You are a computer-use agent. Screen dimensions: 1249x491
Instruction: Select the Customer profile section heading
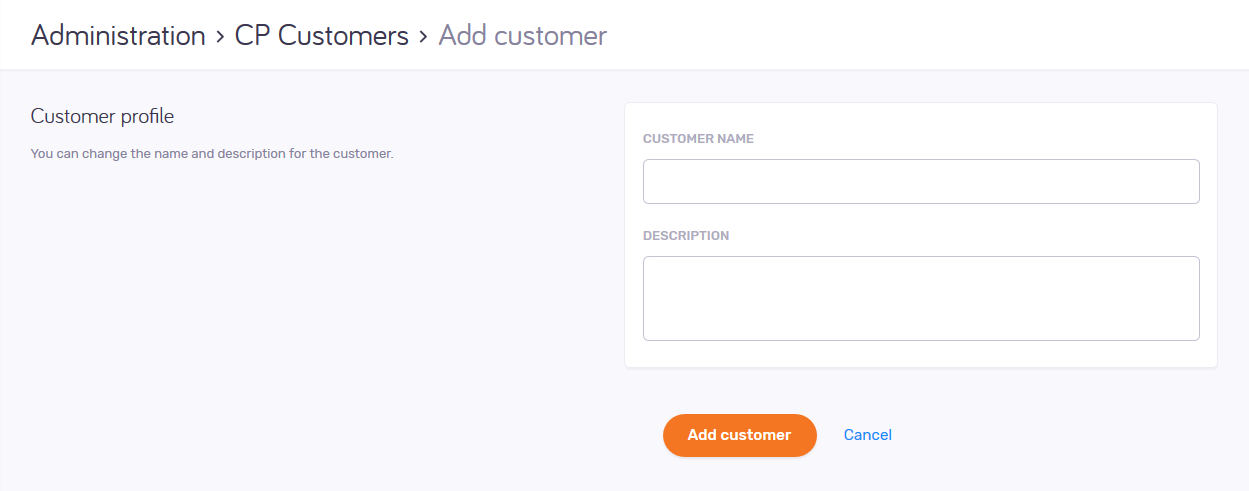tap(102, 117)
